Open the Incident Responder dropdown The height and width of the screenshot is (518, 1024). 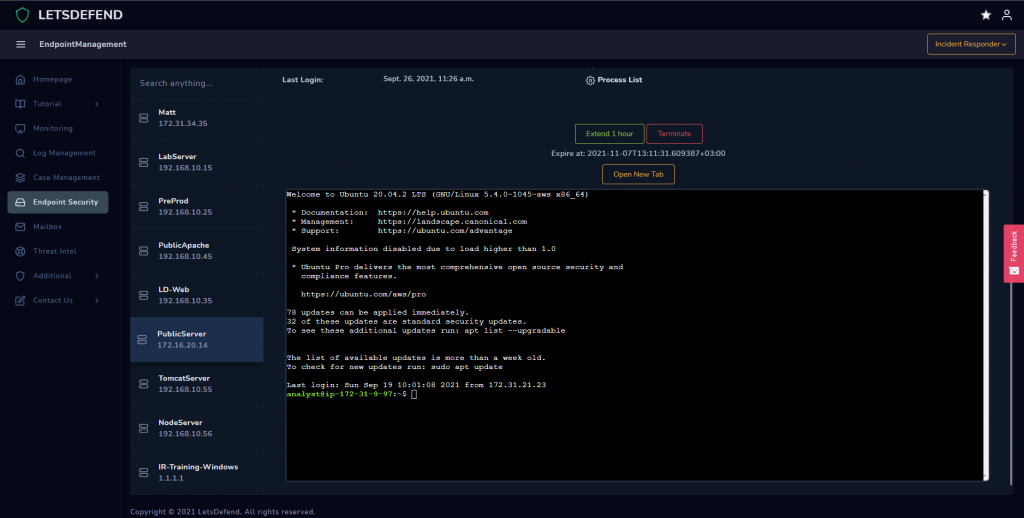(x=970, y=44)
